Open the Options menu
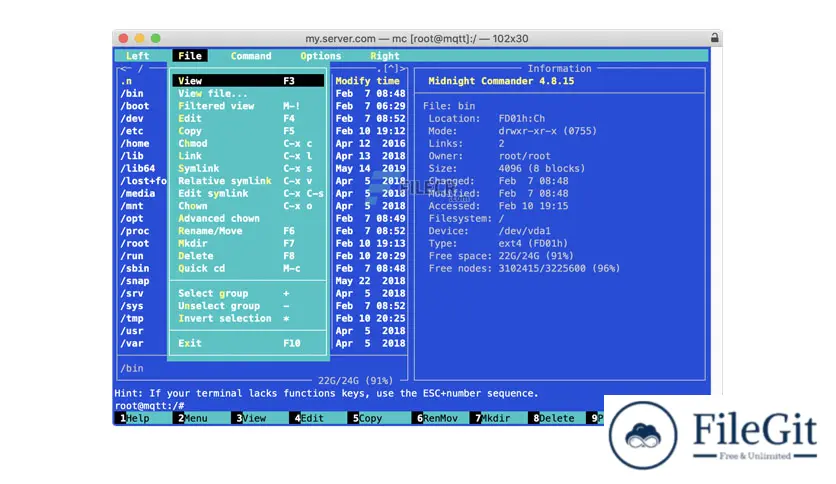The image size is (836, 484). tap(320, 56)
